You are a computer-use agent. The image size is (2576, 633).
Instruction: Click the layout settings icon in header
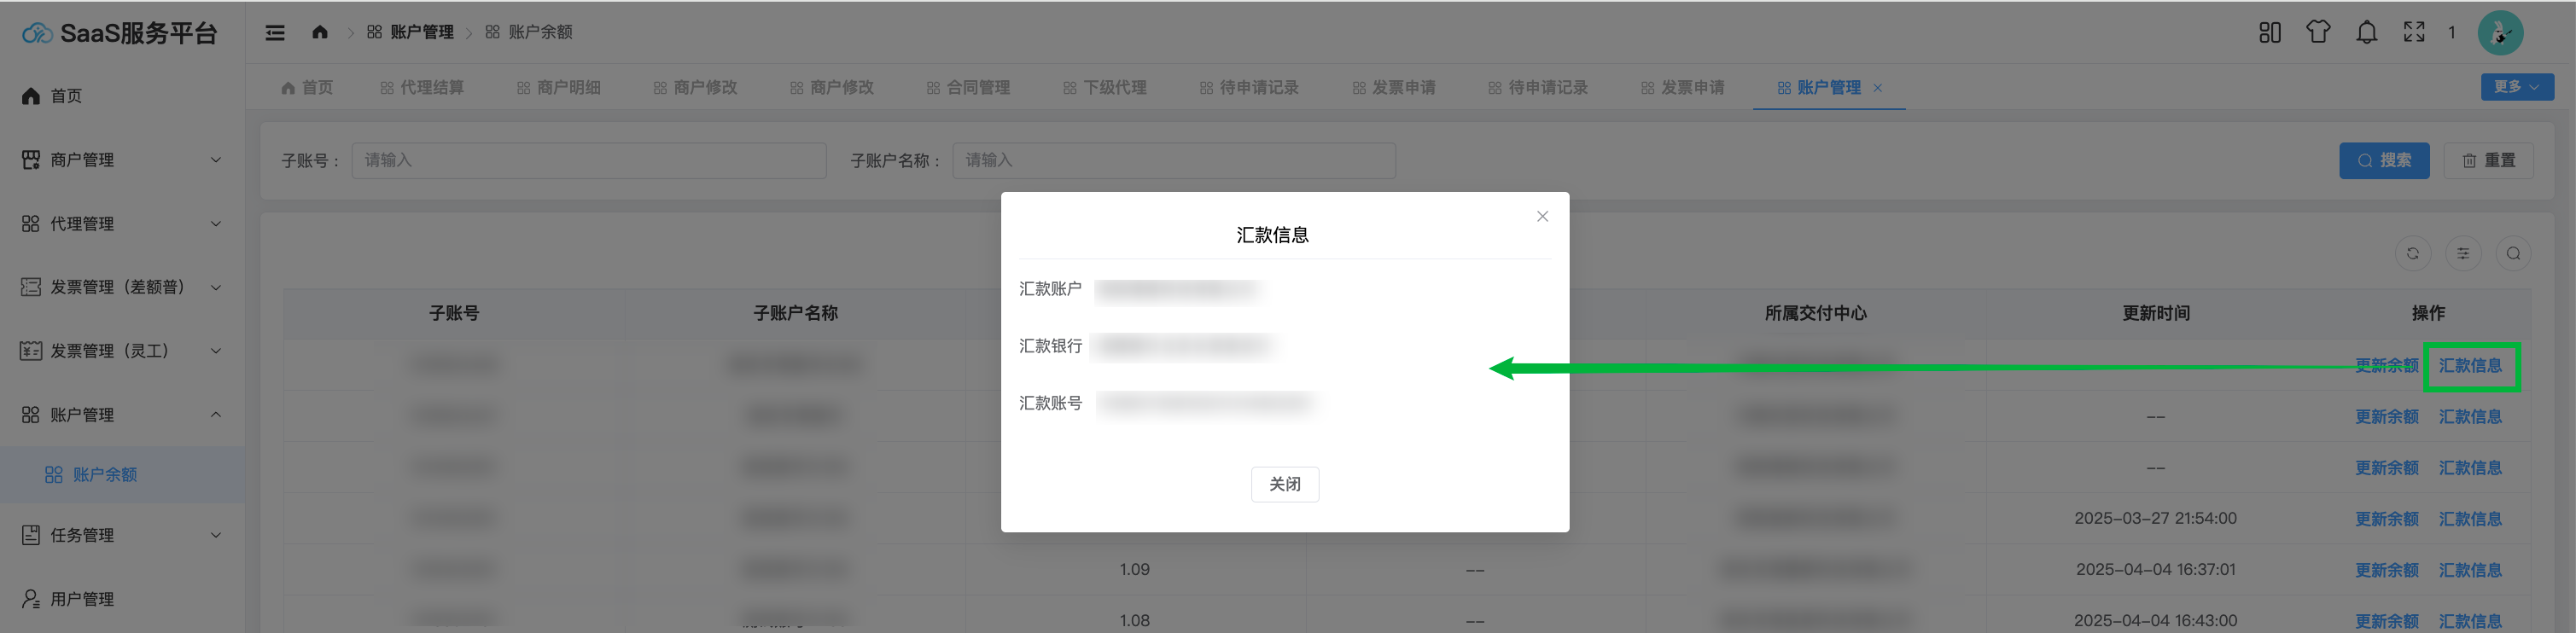(x=2270, y=33)
